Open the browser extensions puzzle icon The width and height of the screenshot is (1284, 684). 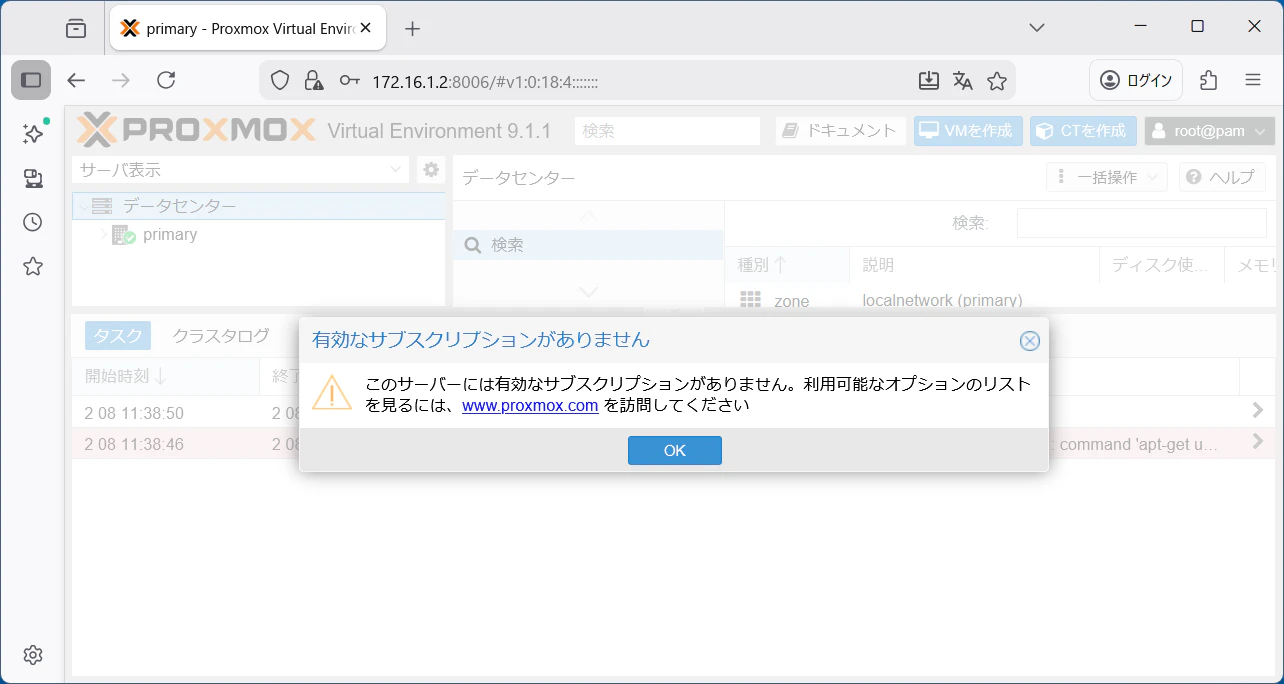[1209, 80]
